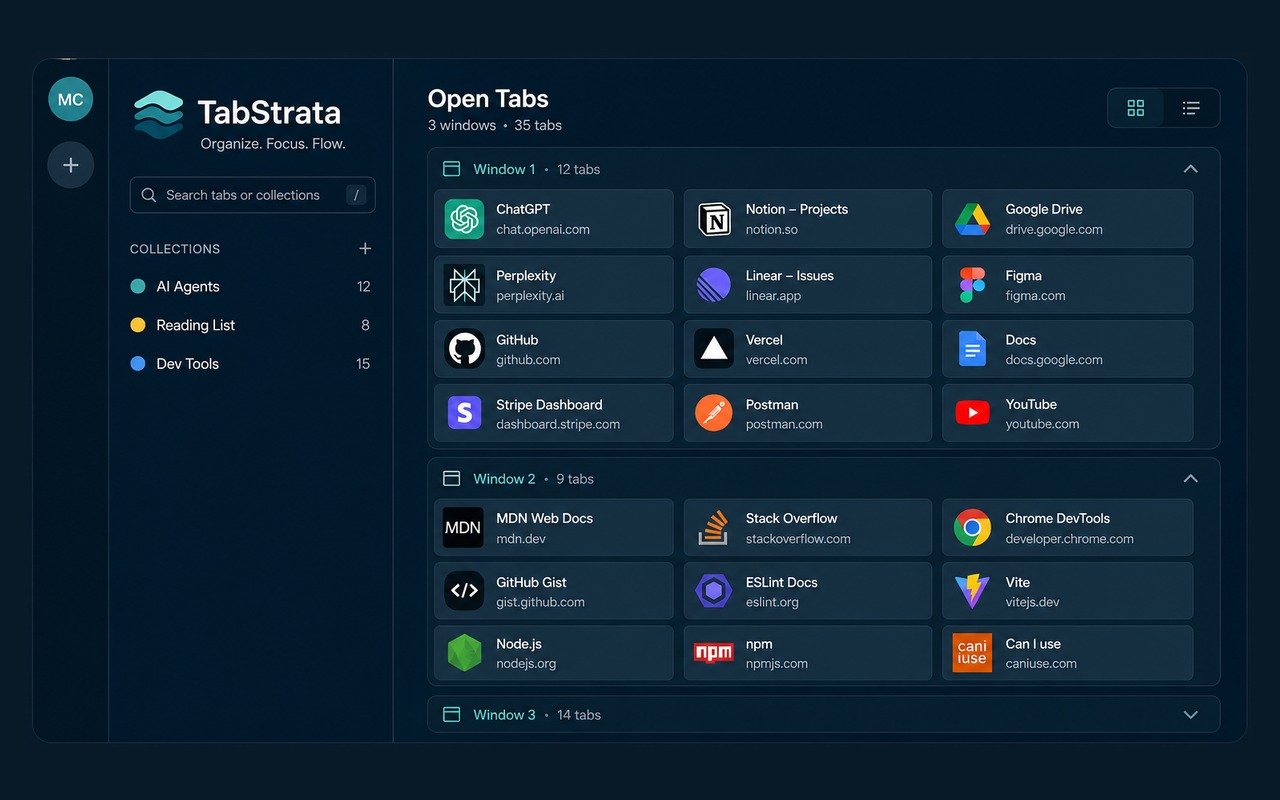Viewport: 1280px width, 800px height.
Task: Click the npmjs.com URL text
Action: point(777,663)
